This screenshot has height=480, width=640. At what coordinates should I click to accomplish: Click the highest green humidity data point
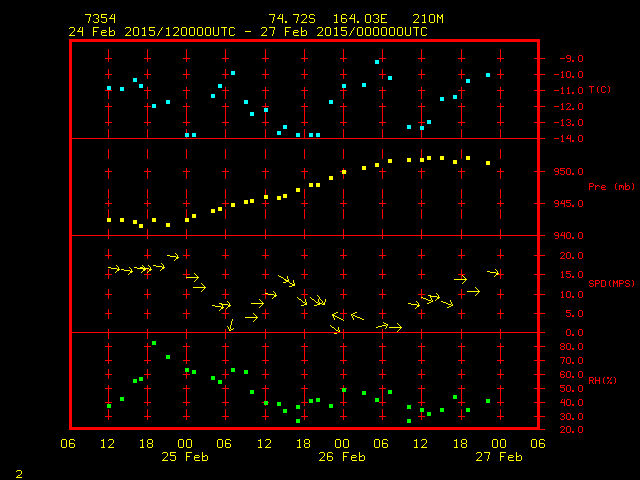click(x=154, y=343)
